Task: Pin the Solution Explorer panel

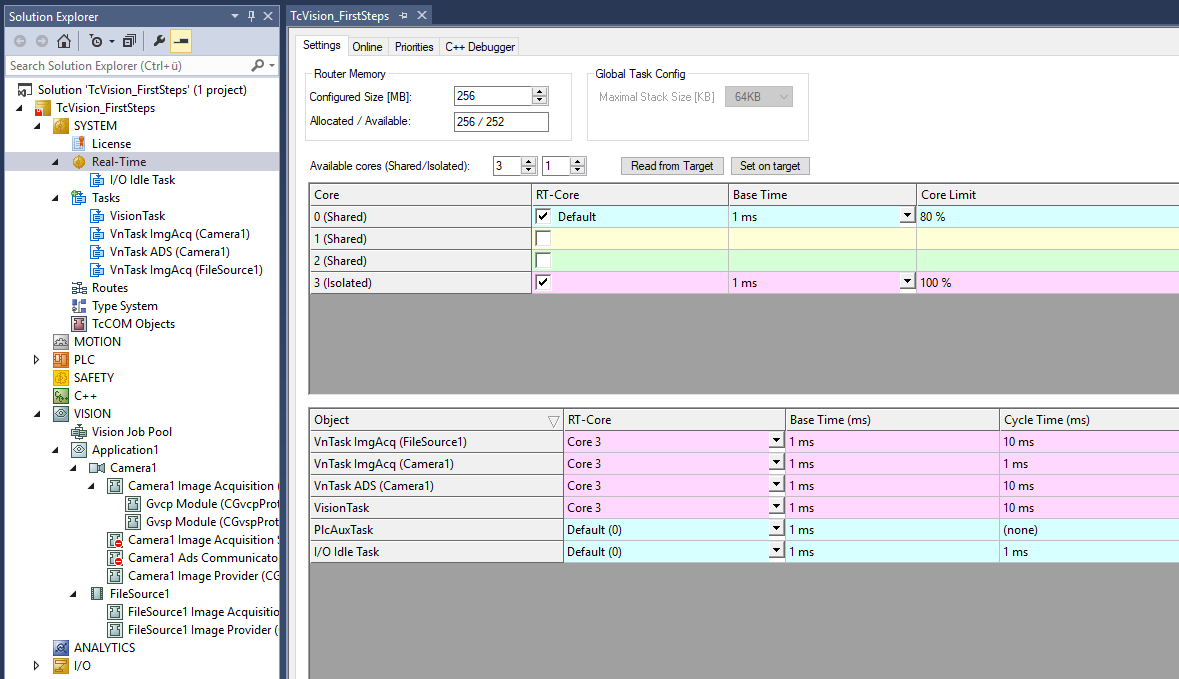Action: (251, 16)
